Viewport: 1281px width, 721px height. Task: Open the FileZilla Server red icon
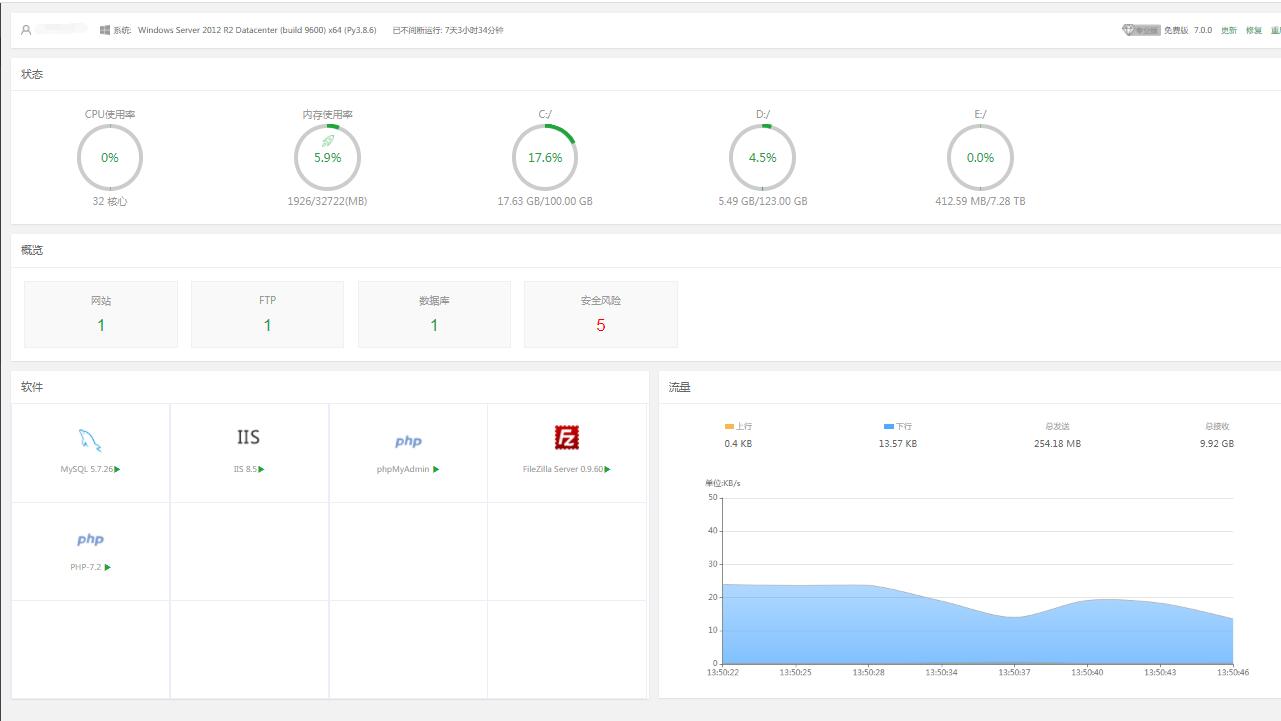[x=567, y=437]
